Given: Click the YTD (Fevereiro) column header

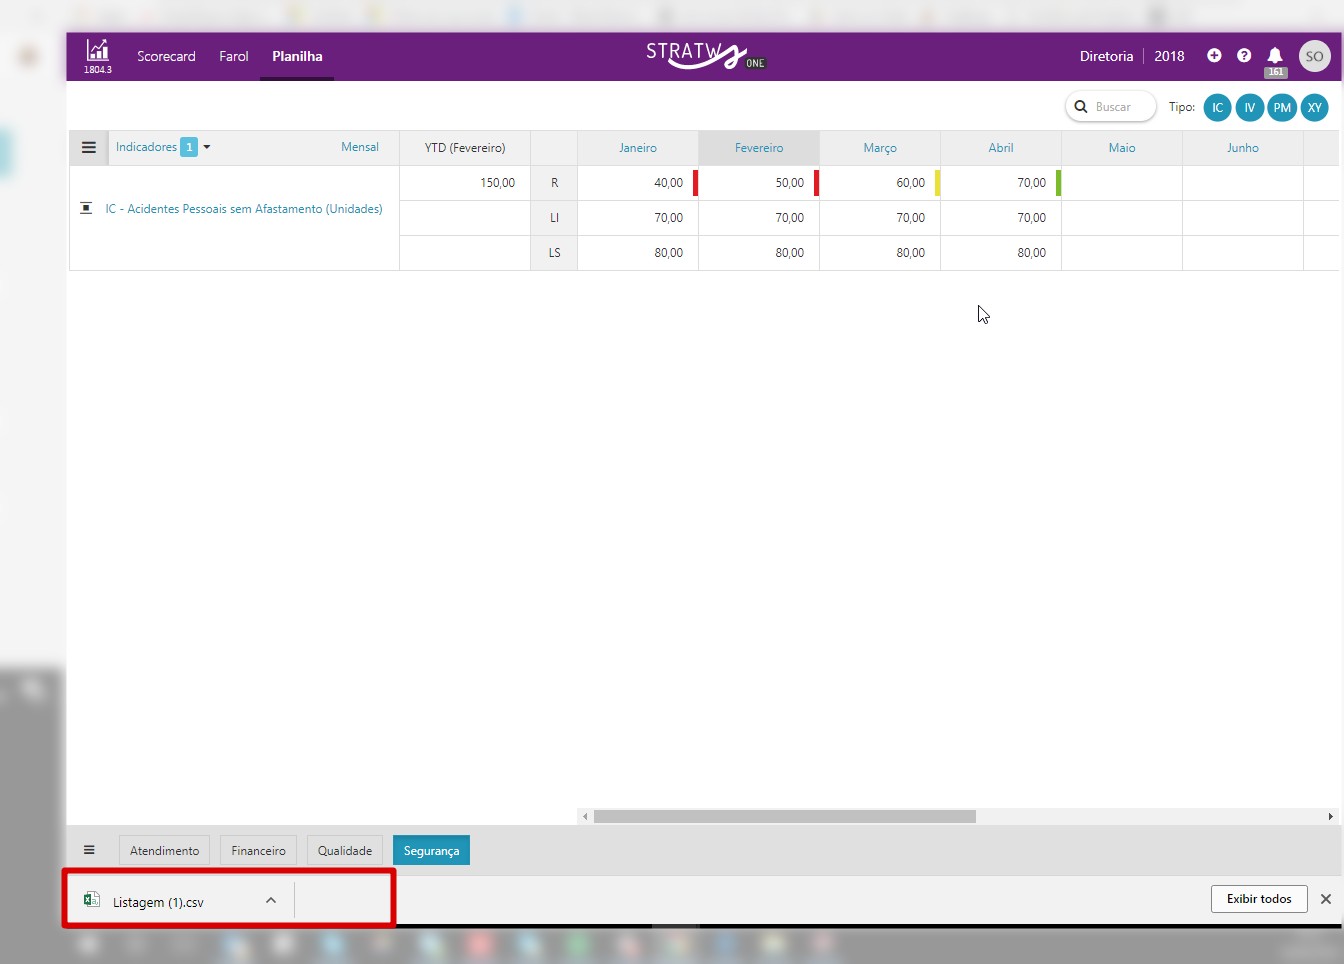Looking at the screenshot, I should 465,148.
